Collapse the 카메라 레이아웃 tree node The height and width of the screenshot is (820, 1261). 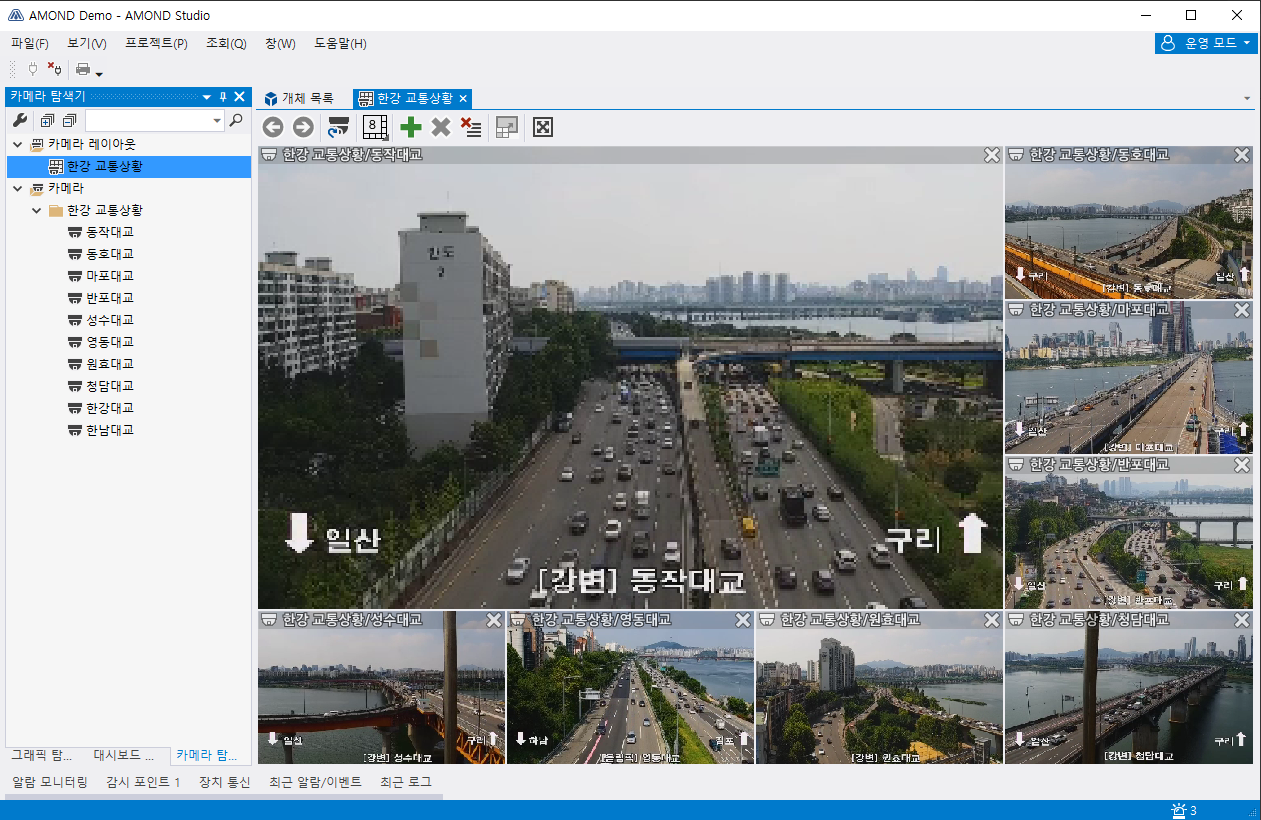(18, 144)
